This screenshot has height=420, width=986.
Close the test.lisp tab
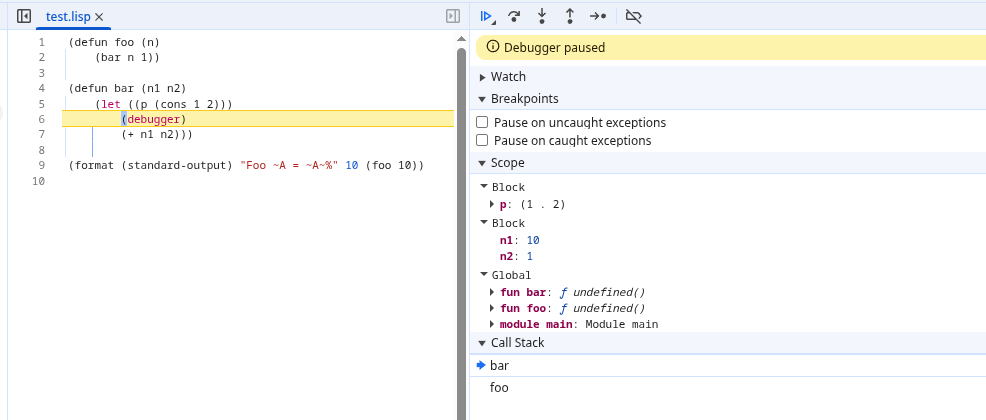point(99,17)
